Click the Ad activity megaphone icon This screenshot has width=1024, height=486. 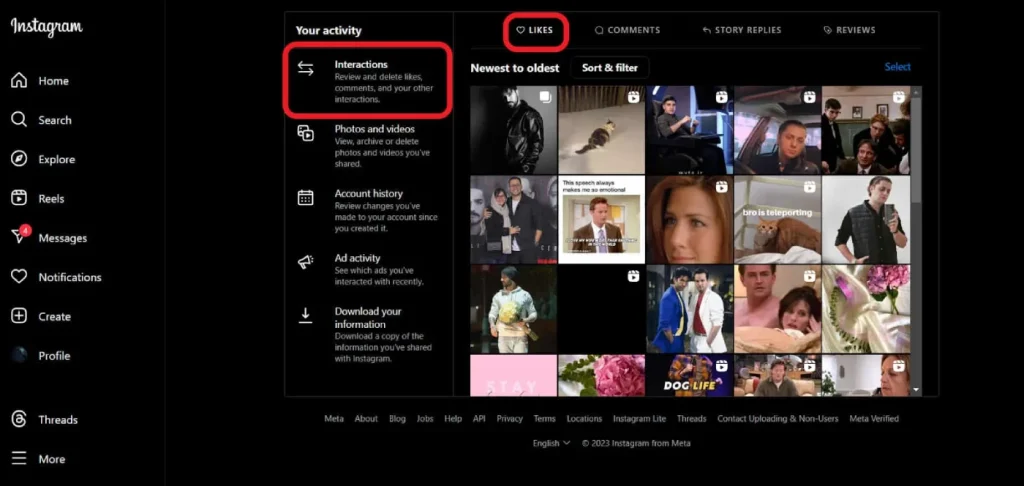[306, 262]
